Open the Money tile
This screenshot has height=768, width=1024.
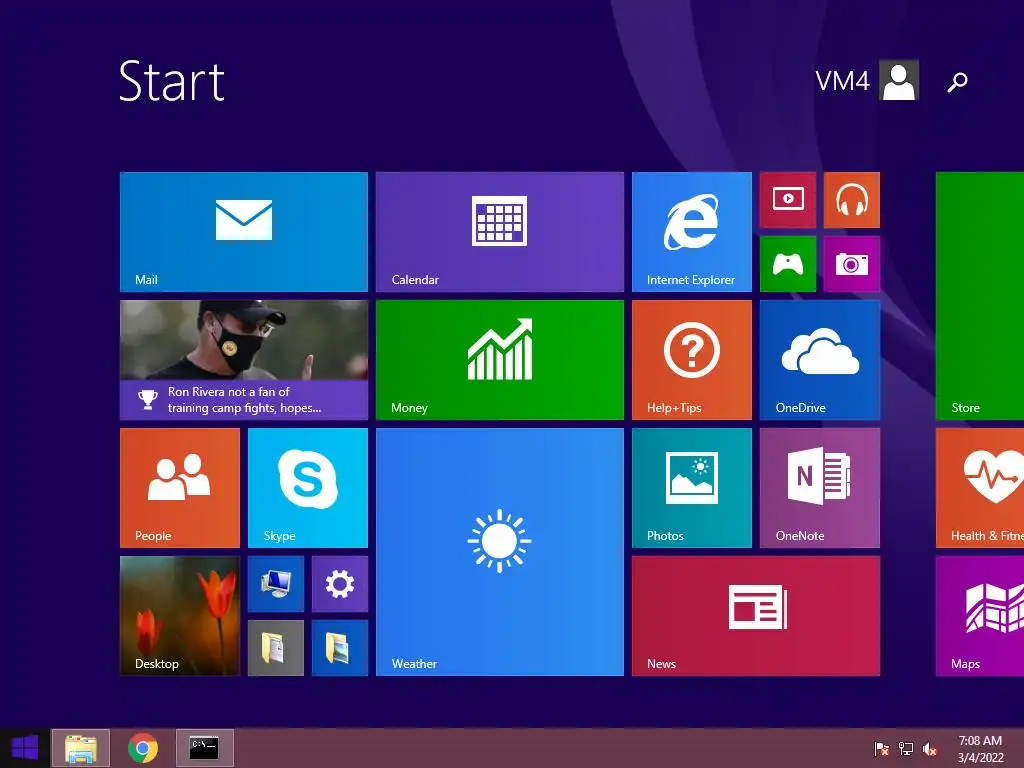(500, 360)
